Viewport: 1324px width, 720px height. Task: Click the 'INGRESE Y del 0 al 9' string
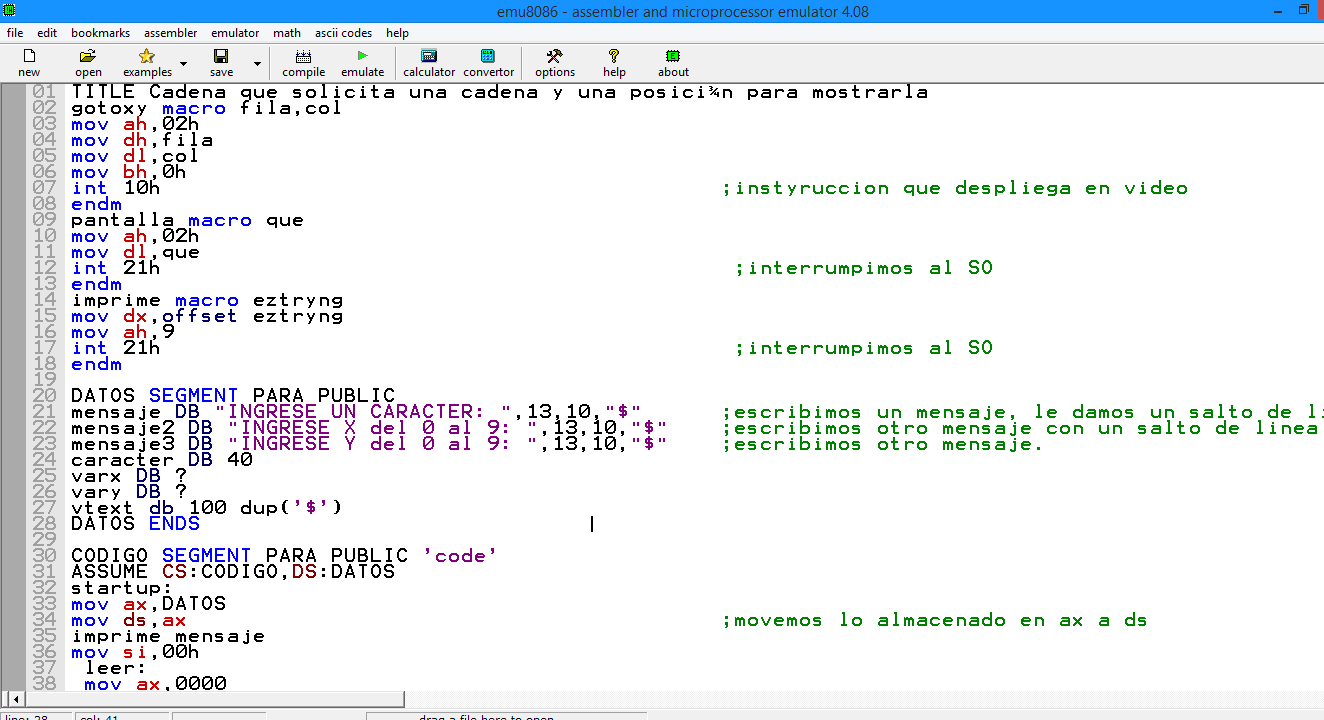click(x=383, y=444)
